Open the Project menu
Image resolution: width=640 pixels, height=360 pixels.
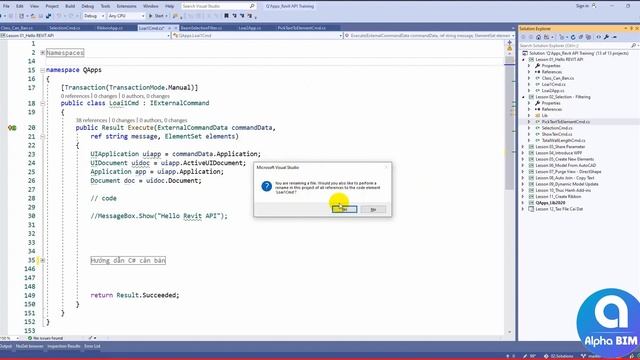pos(52,6)
